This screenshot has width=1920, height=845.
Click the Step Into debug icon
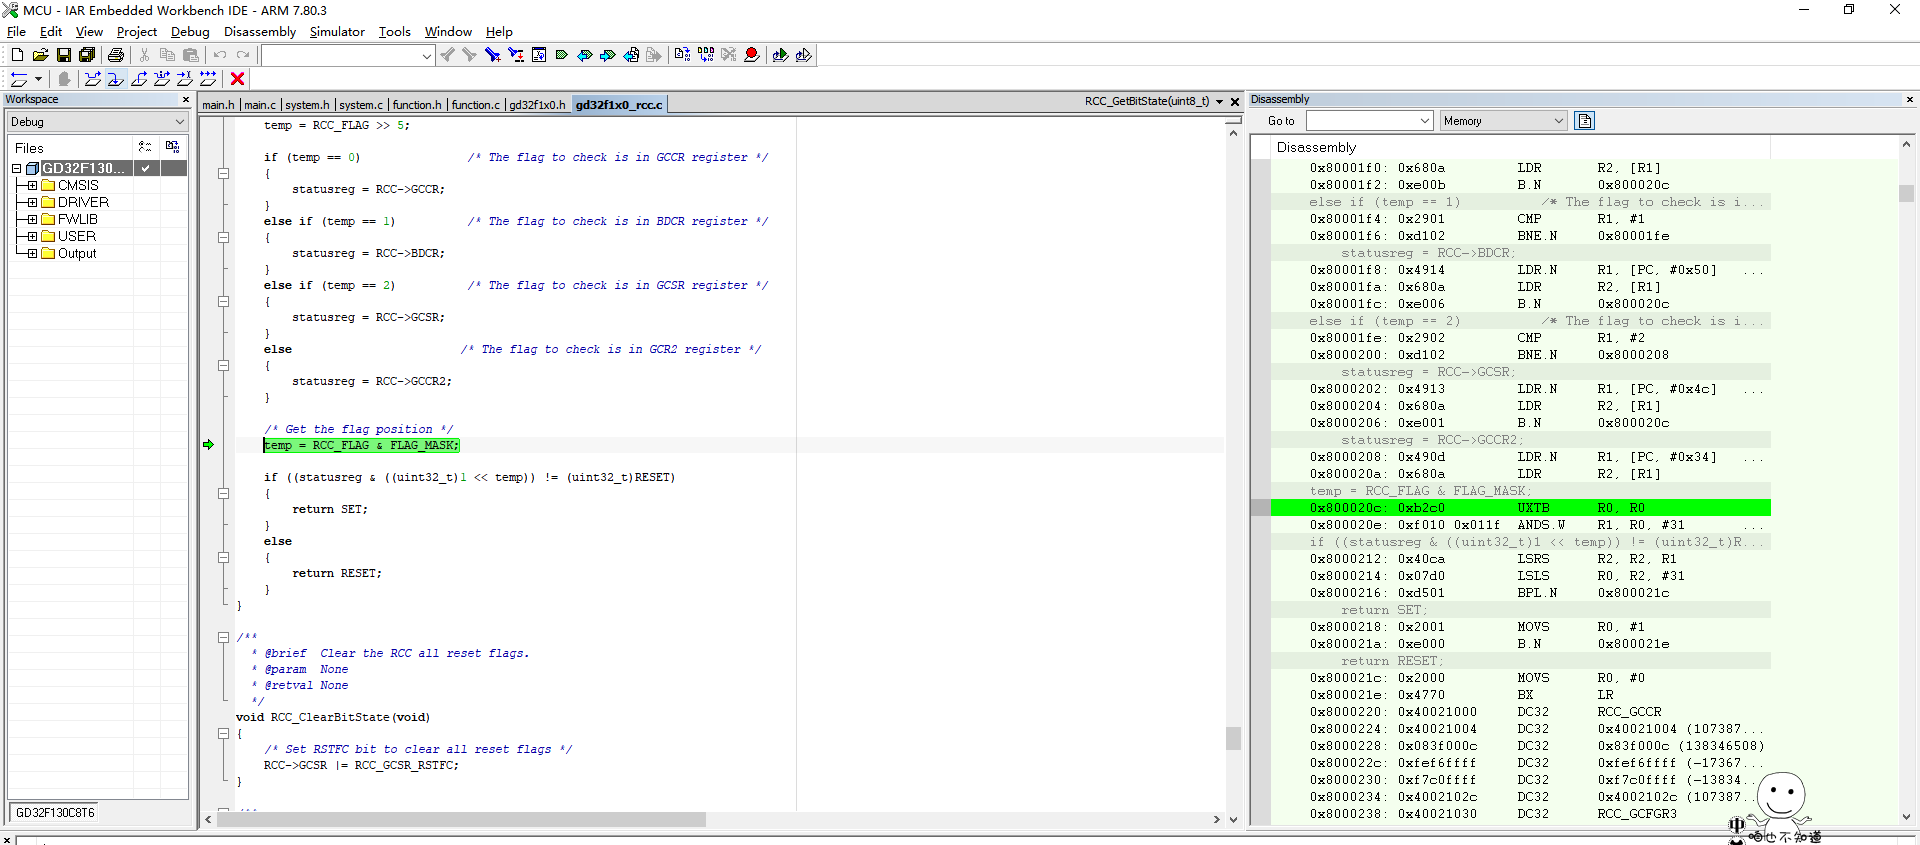[x=116, y=79]
